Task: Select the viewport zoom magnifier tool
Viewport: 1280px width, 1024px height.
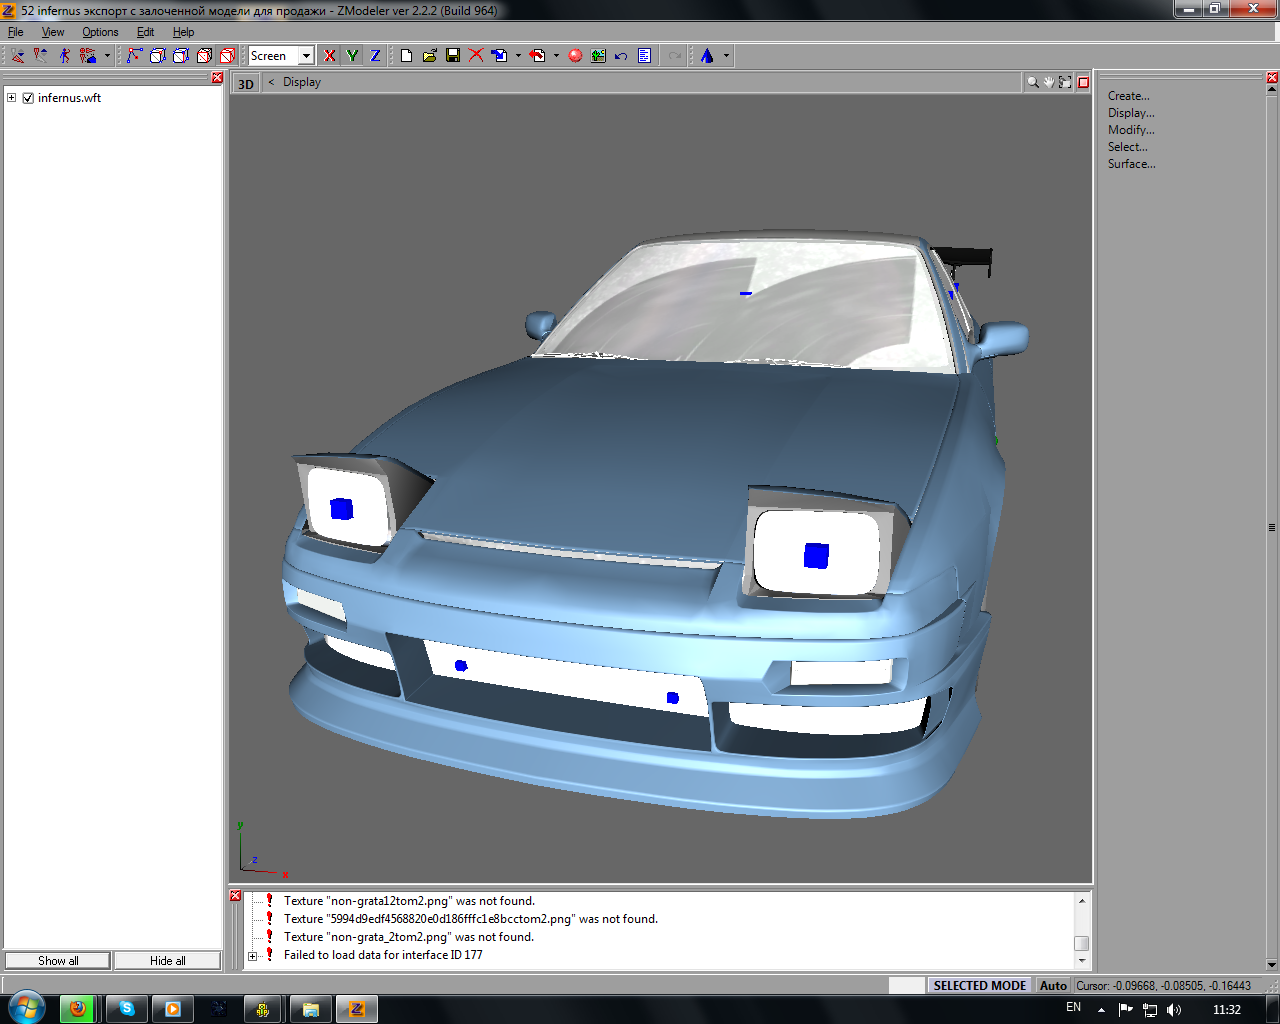Action: click(1032, 83)
